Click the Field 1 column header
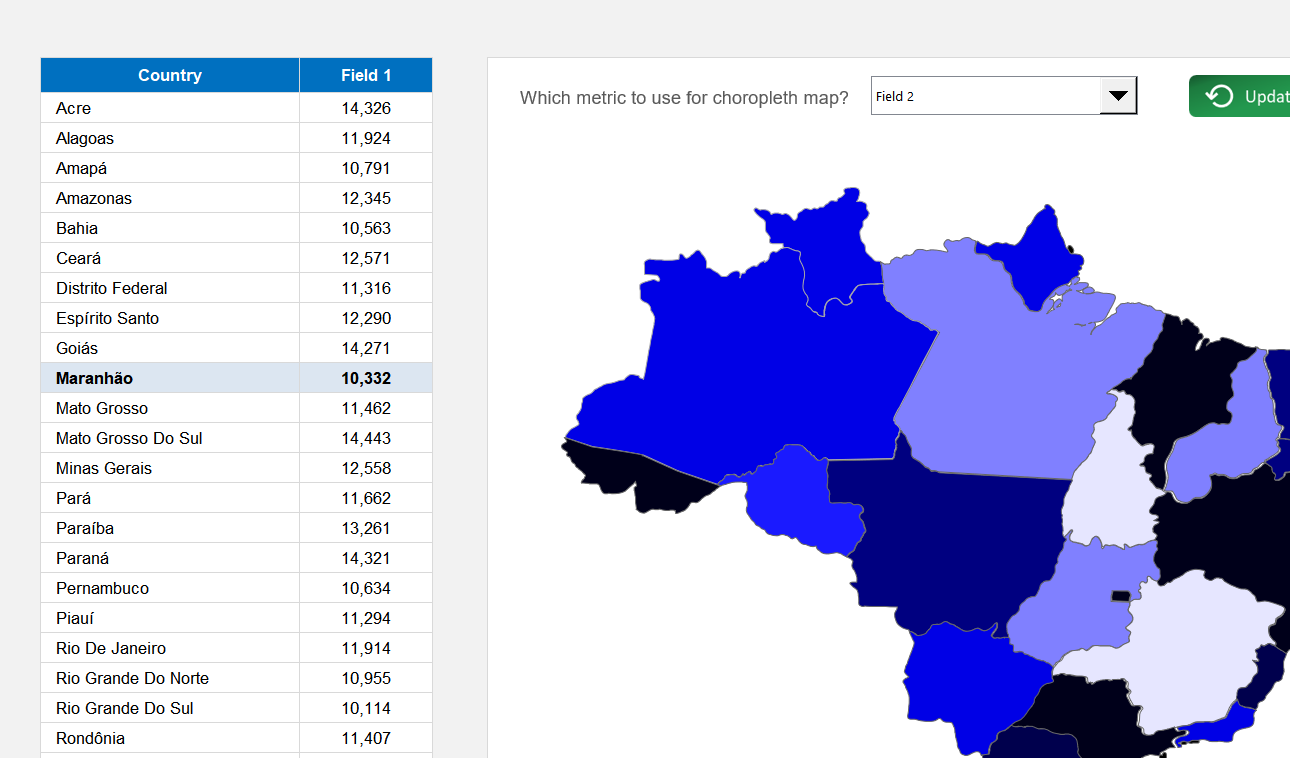This screenshot has width=1290, height=758. (365, 74)
